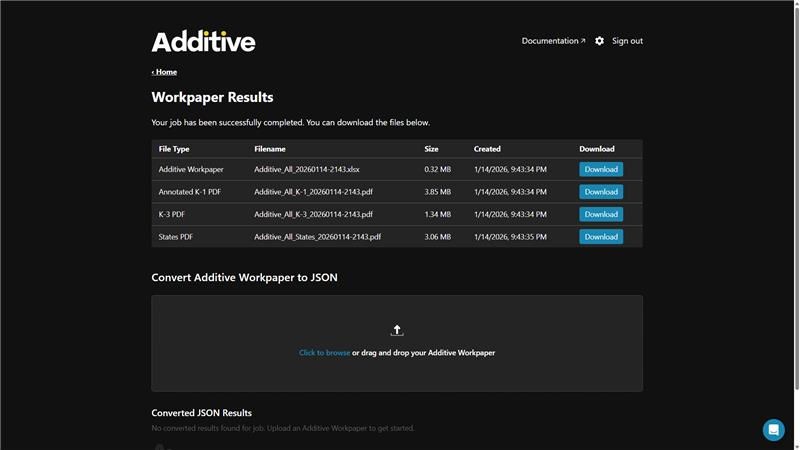Click the Workpaper Results heading

coord(212,97)
